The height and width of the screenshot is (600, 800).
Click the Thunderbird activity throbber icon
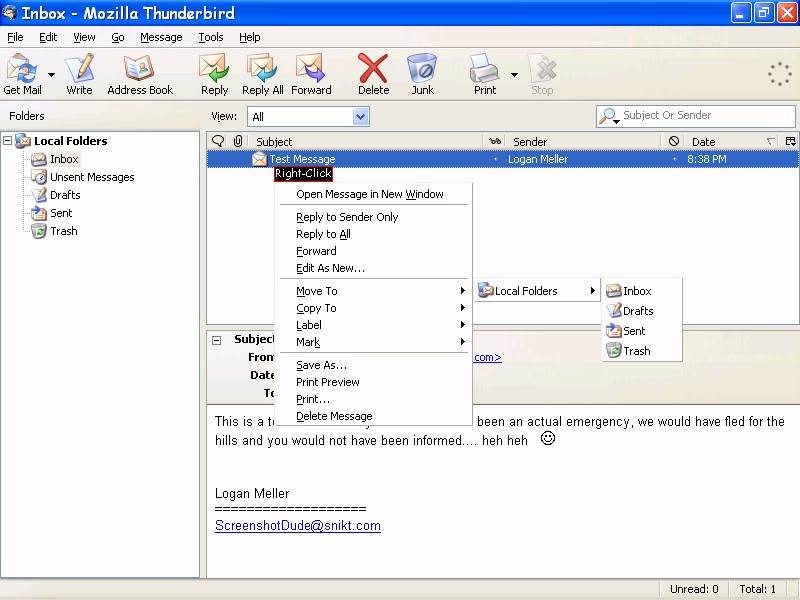pyautogui.click(x=780, y=74)
